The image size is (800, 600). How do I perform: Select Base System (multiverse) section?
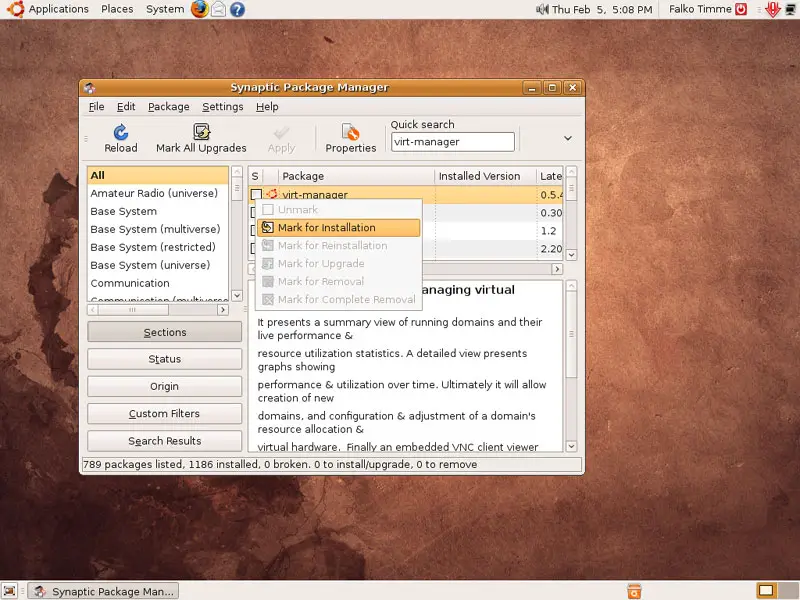coord(158,229)
